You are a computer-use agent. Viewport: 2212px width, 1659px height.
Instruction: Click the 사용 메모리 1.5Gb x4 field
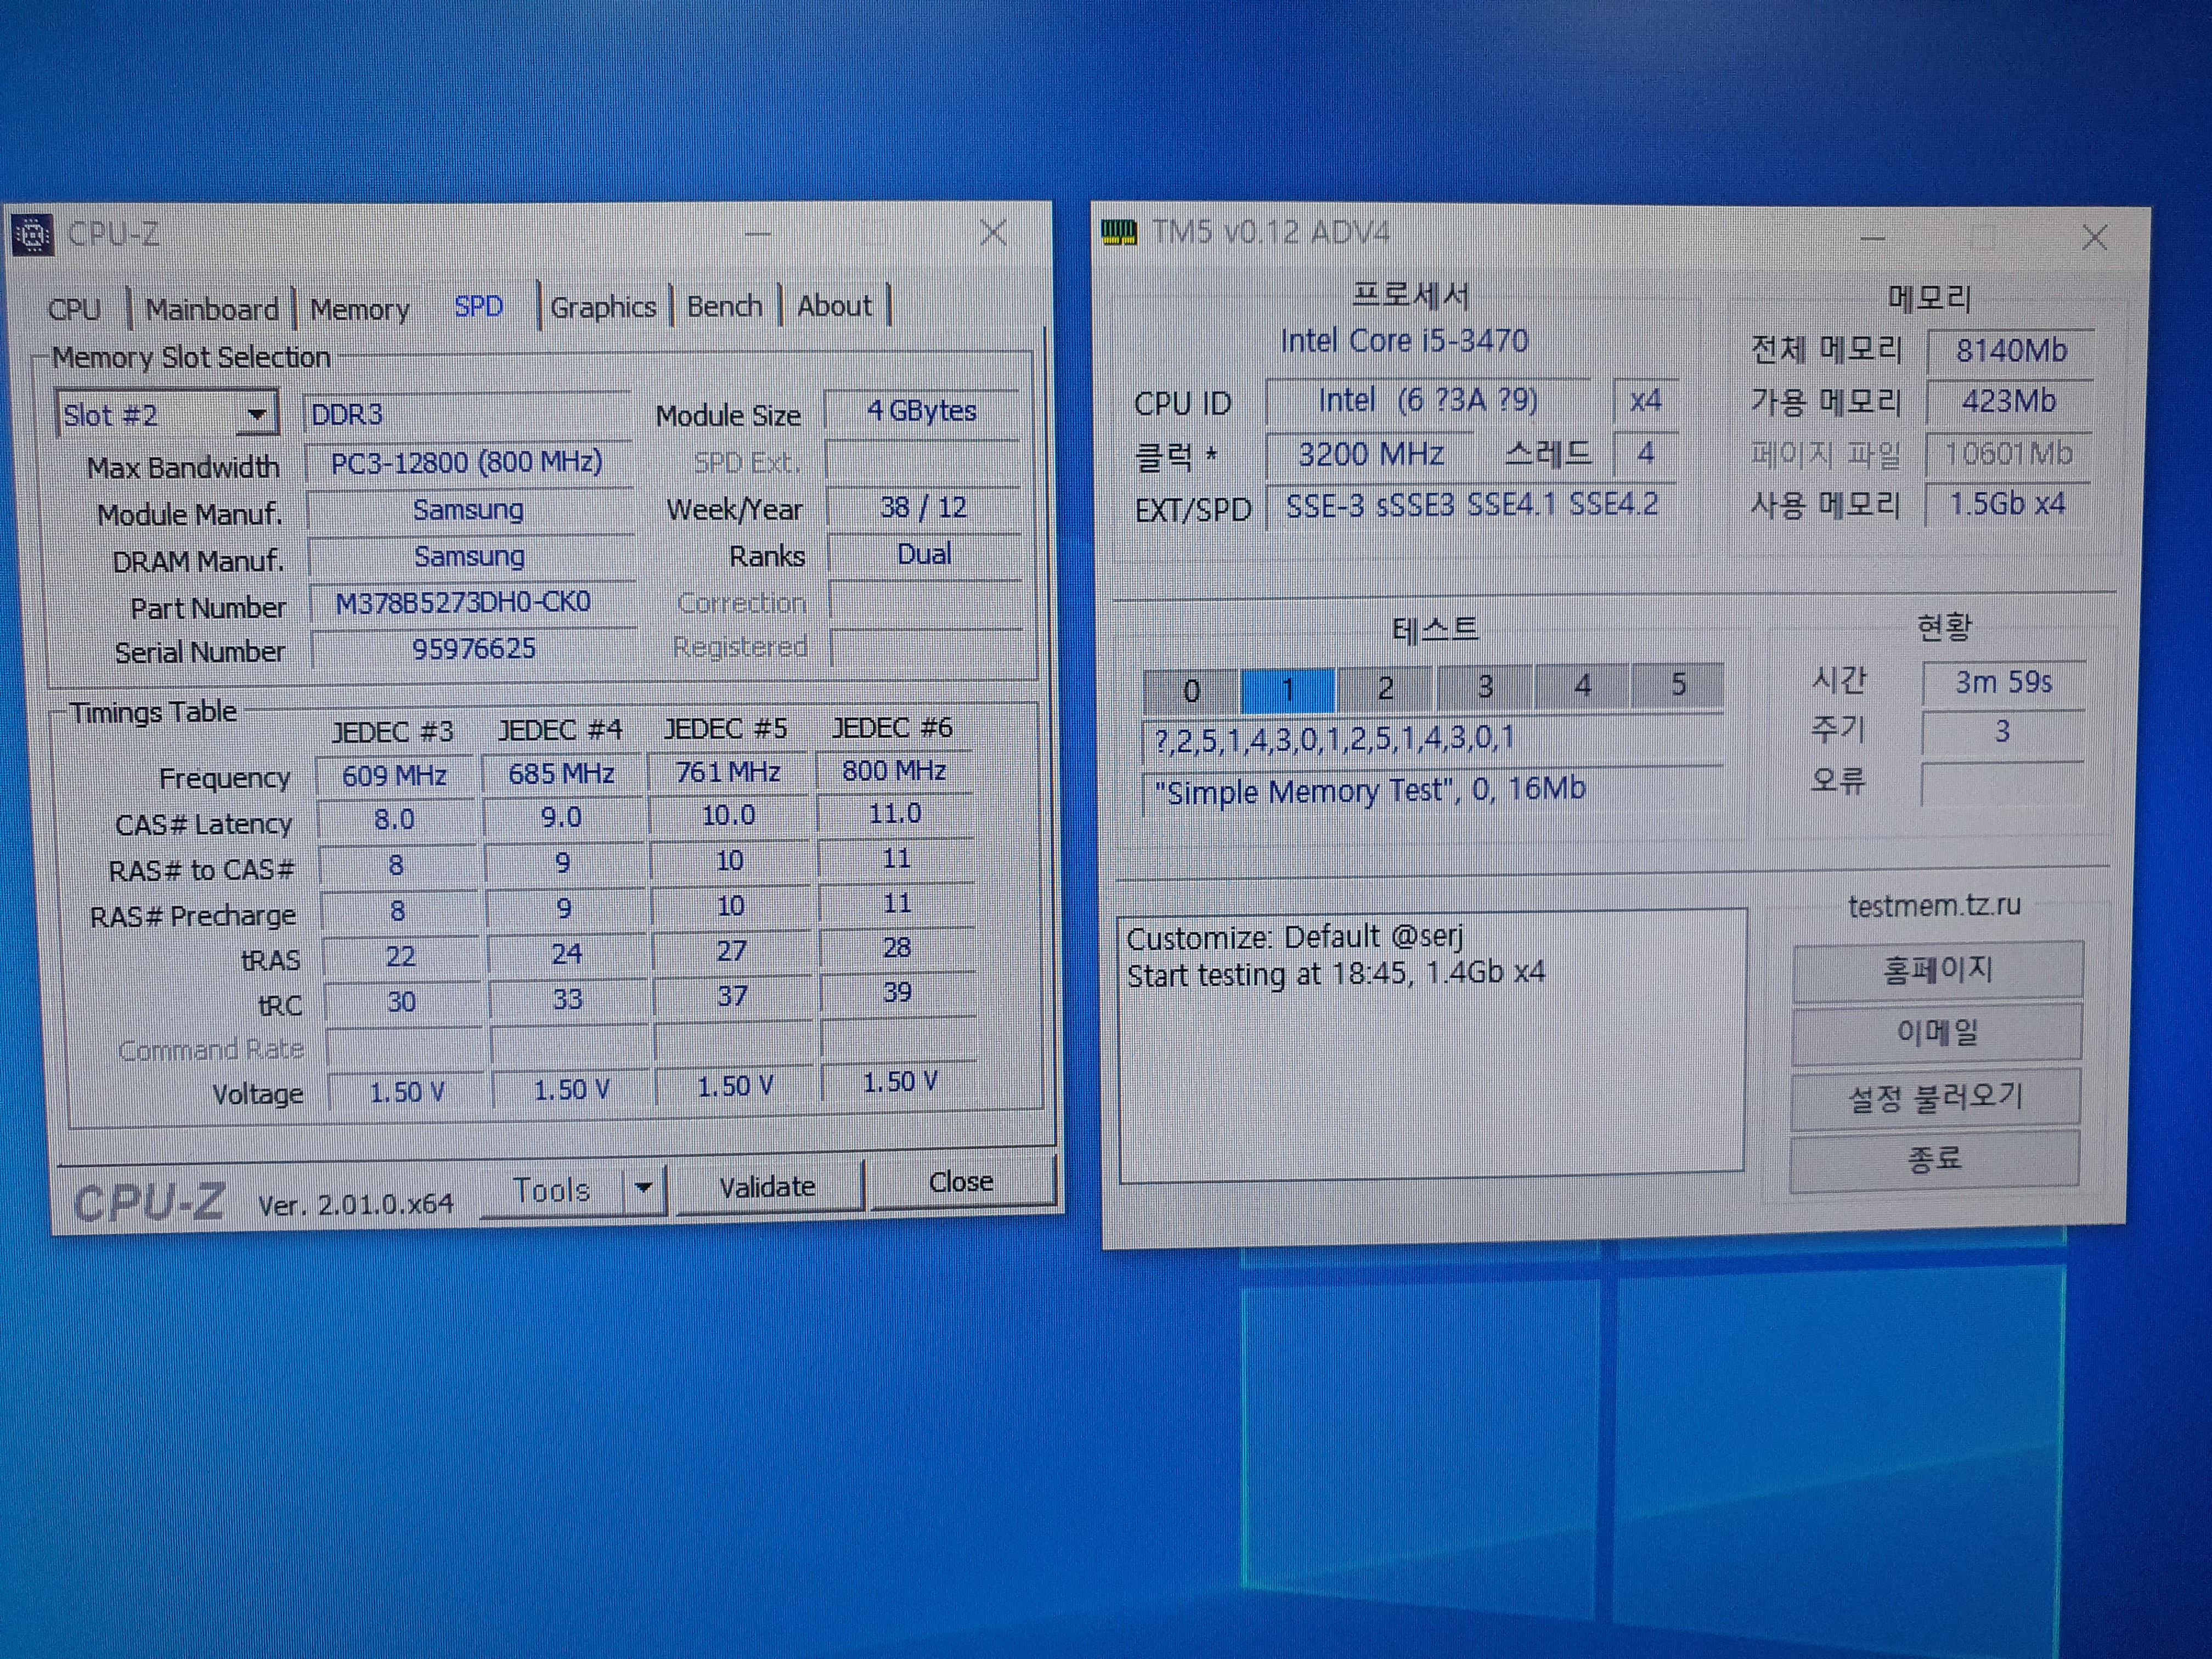(x=2007, y=504)
